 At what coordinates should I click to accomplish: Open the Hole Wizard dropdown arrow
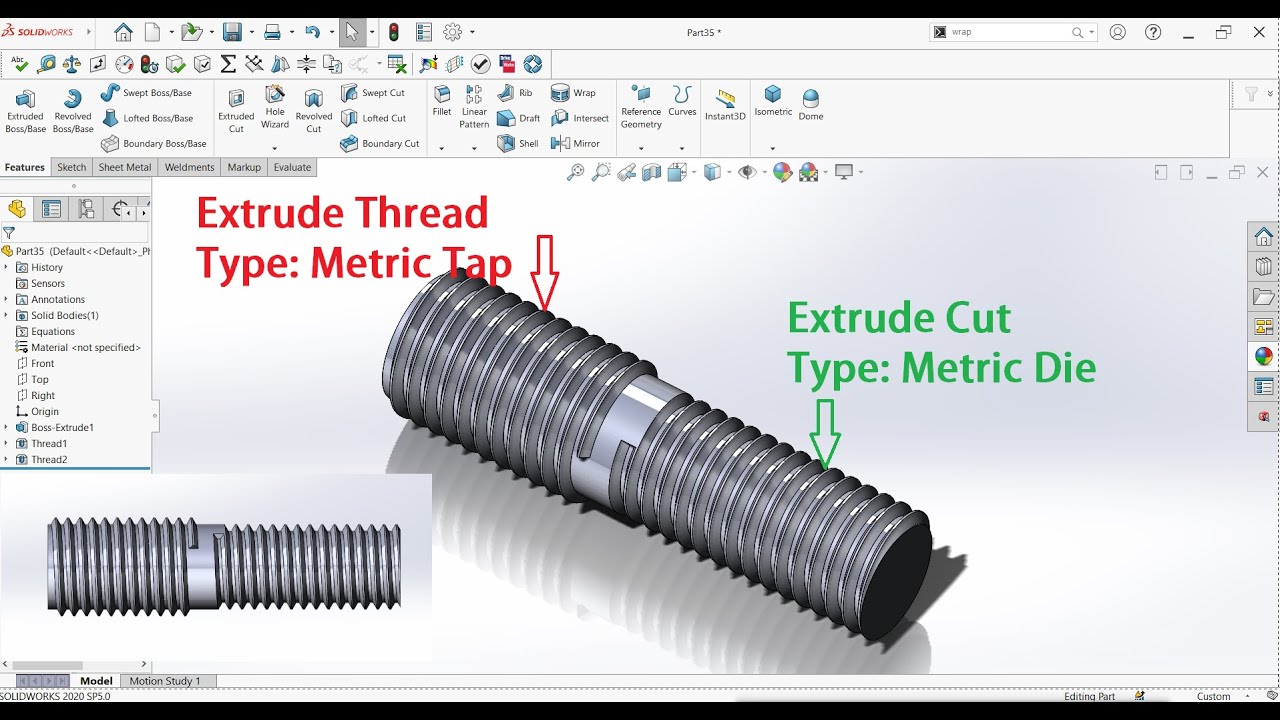click(274, 148)
